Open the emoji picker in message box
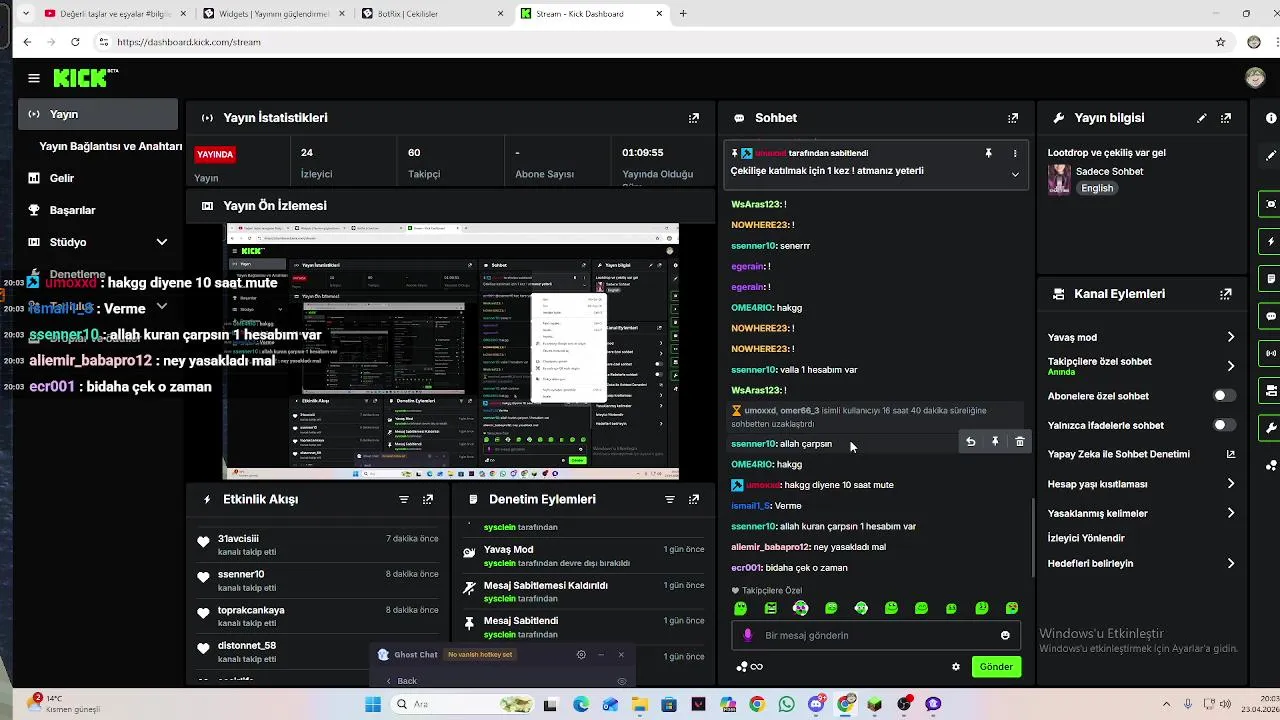The height and width of the screenshot is (720, 1280). (1005, 635)
